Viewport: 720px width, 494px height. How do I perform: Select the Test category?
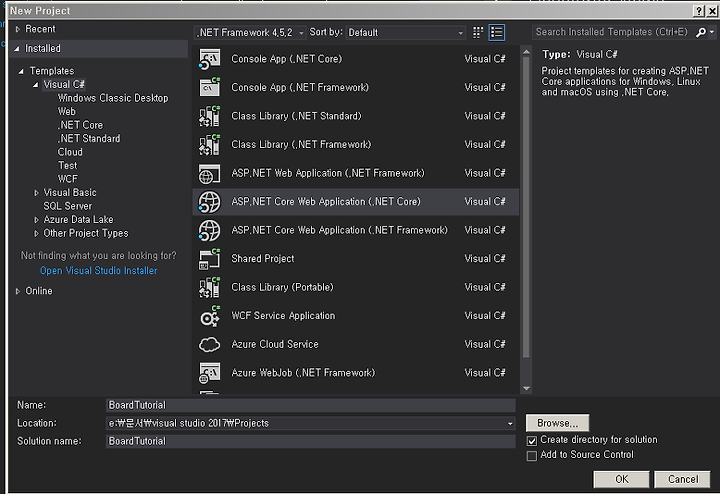click(68, 166)
